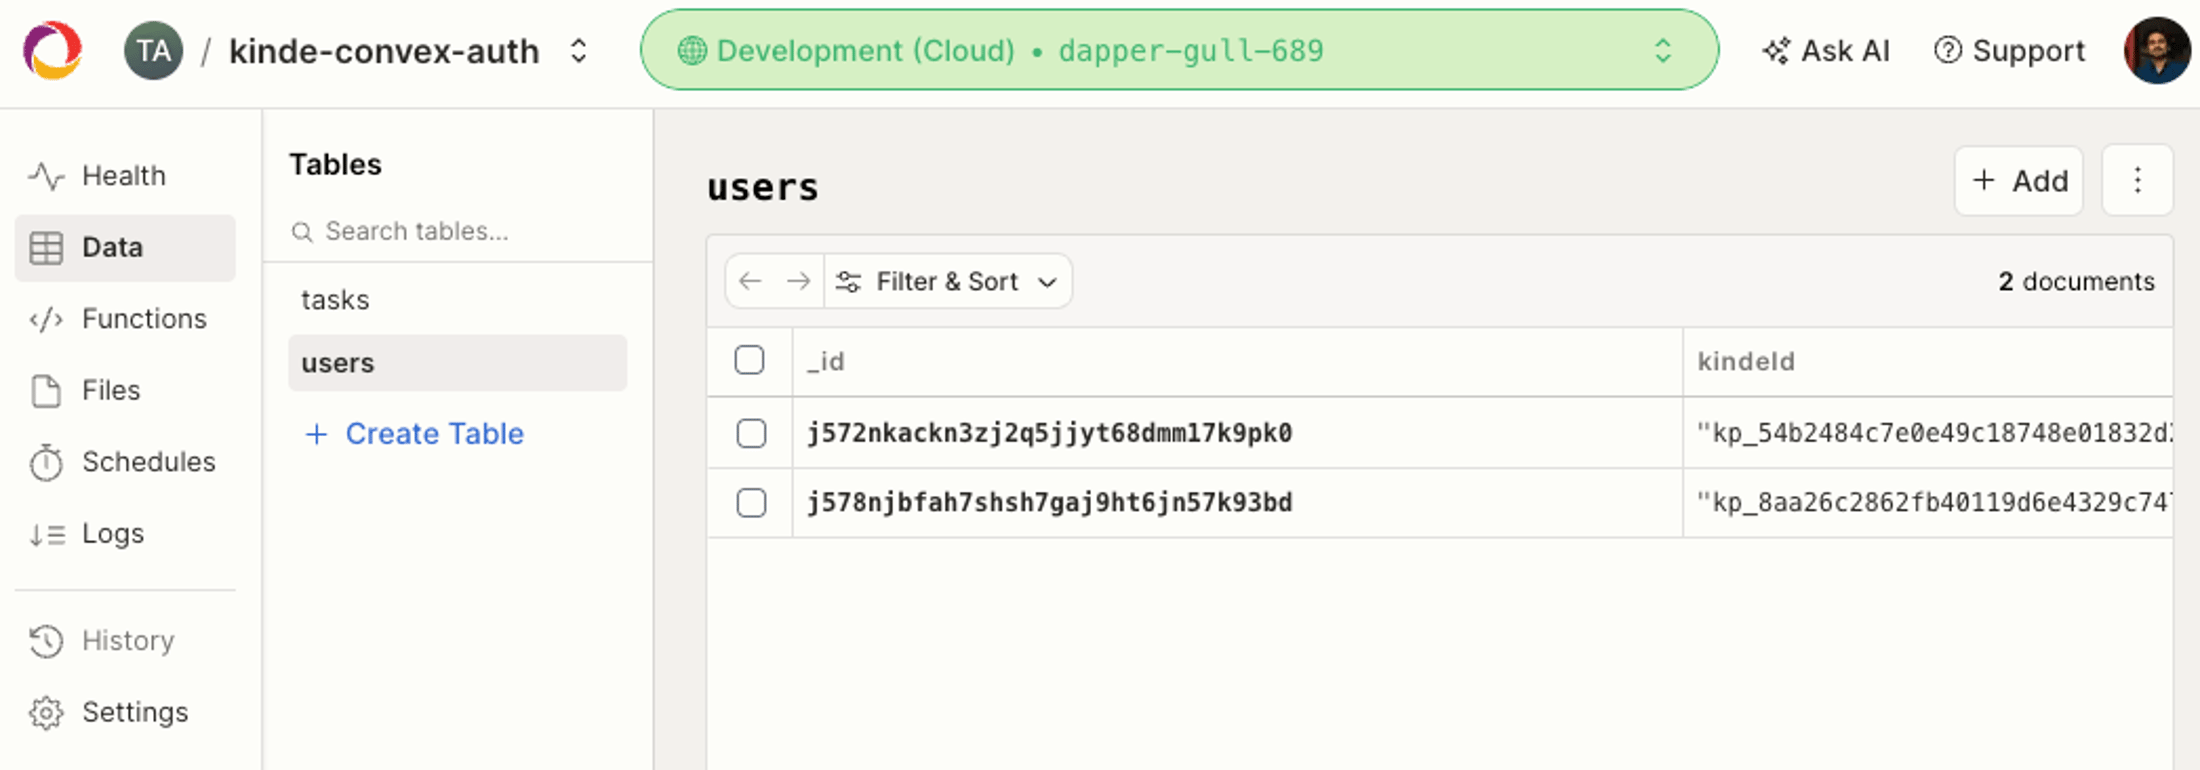Go to the next page arrow
The image size is (2200, 770).
tap(798, 281)
